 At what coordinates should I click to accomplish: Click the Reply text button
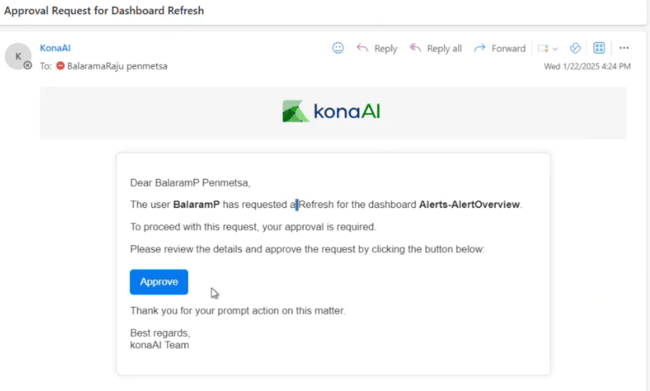coord(386,49)
